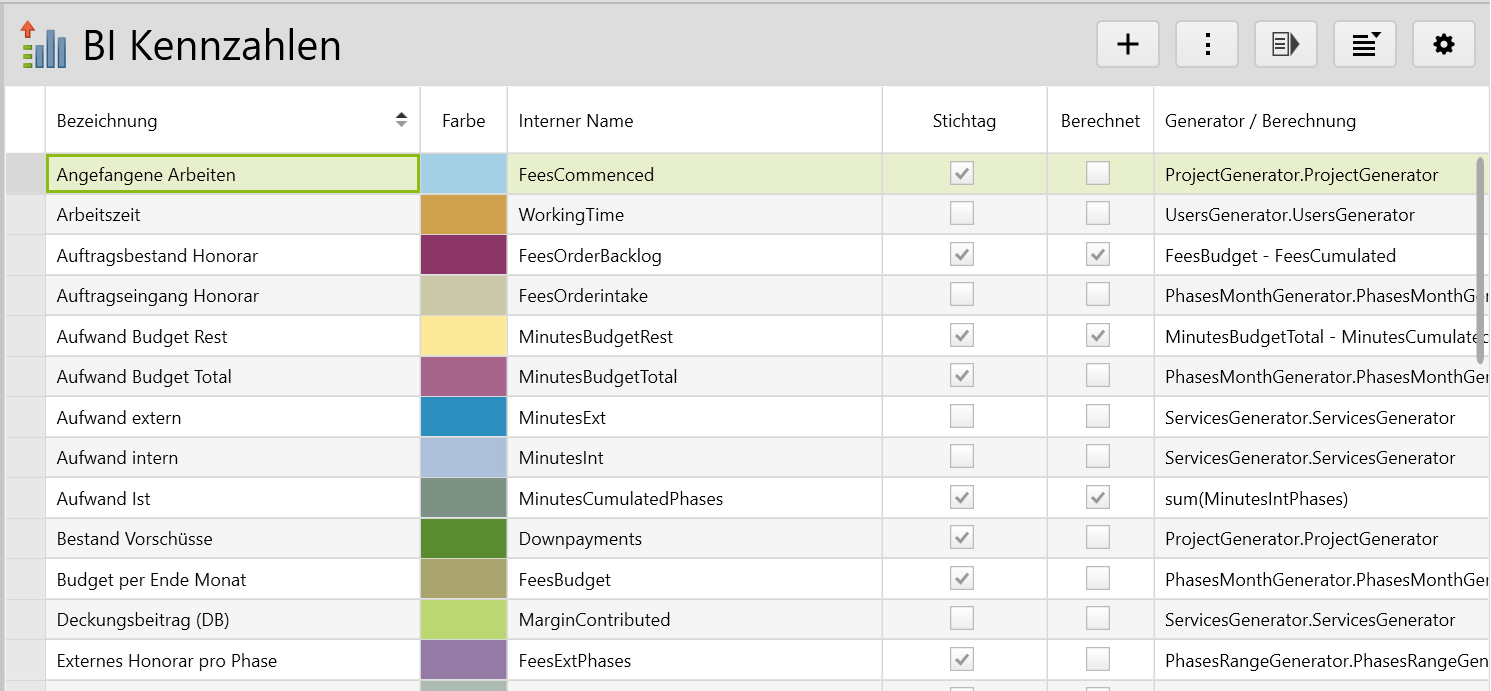Sort by the Interner Name column header
The height and width of the screenshot is (691, 1491).
tap(576, 121)
